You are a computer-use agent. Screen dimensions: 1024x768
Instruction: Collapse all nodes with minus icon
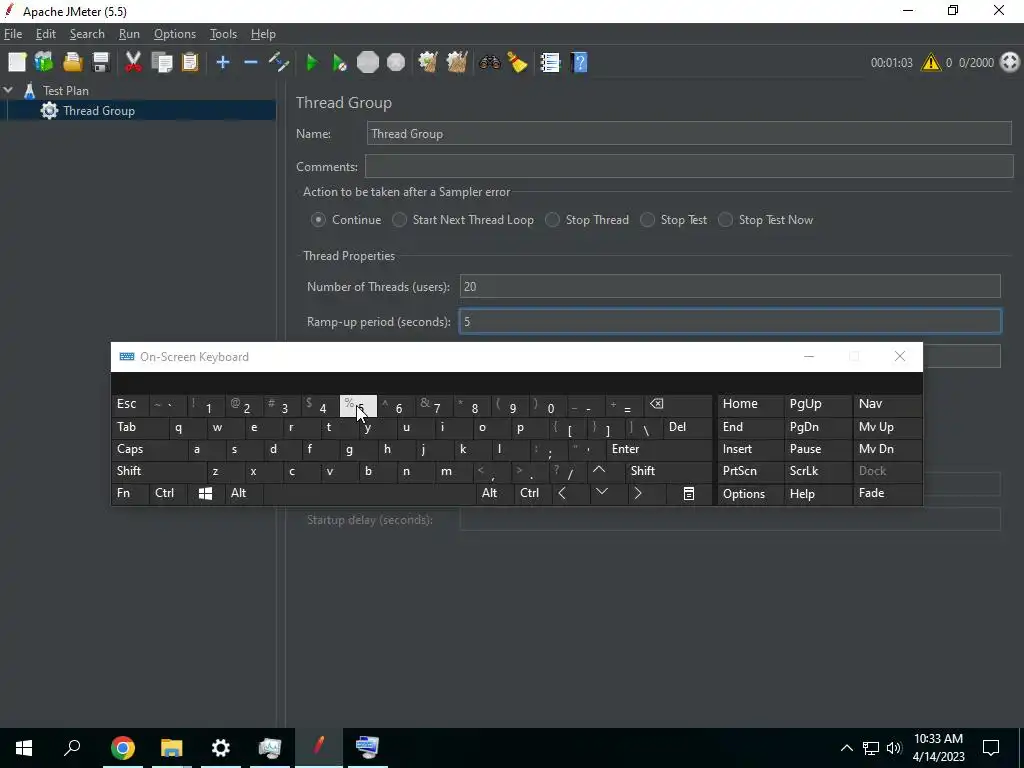pyautogui.click(x=251, y=63)
